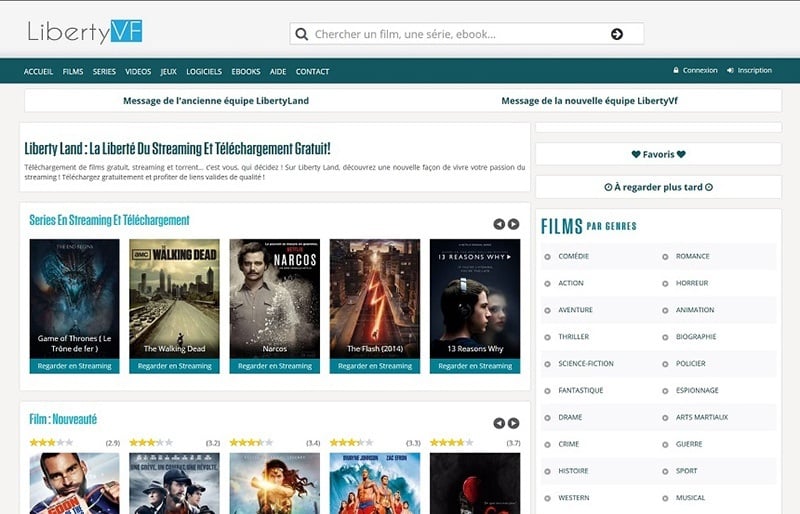Click 'Regarder en Streaming' under The Flash
The height and width of the screenshot is (514, 800).
375,366
